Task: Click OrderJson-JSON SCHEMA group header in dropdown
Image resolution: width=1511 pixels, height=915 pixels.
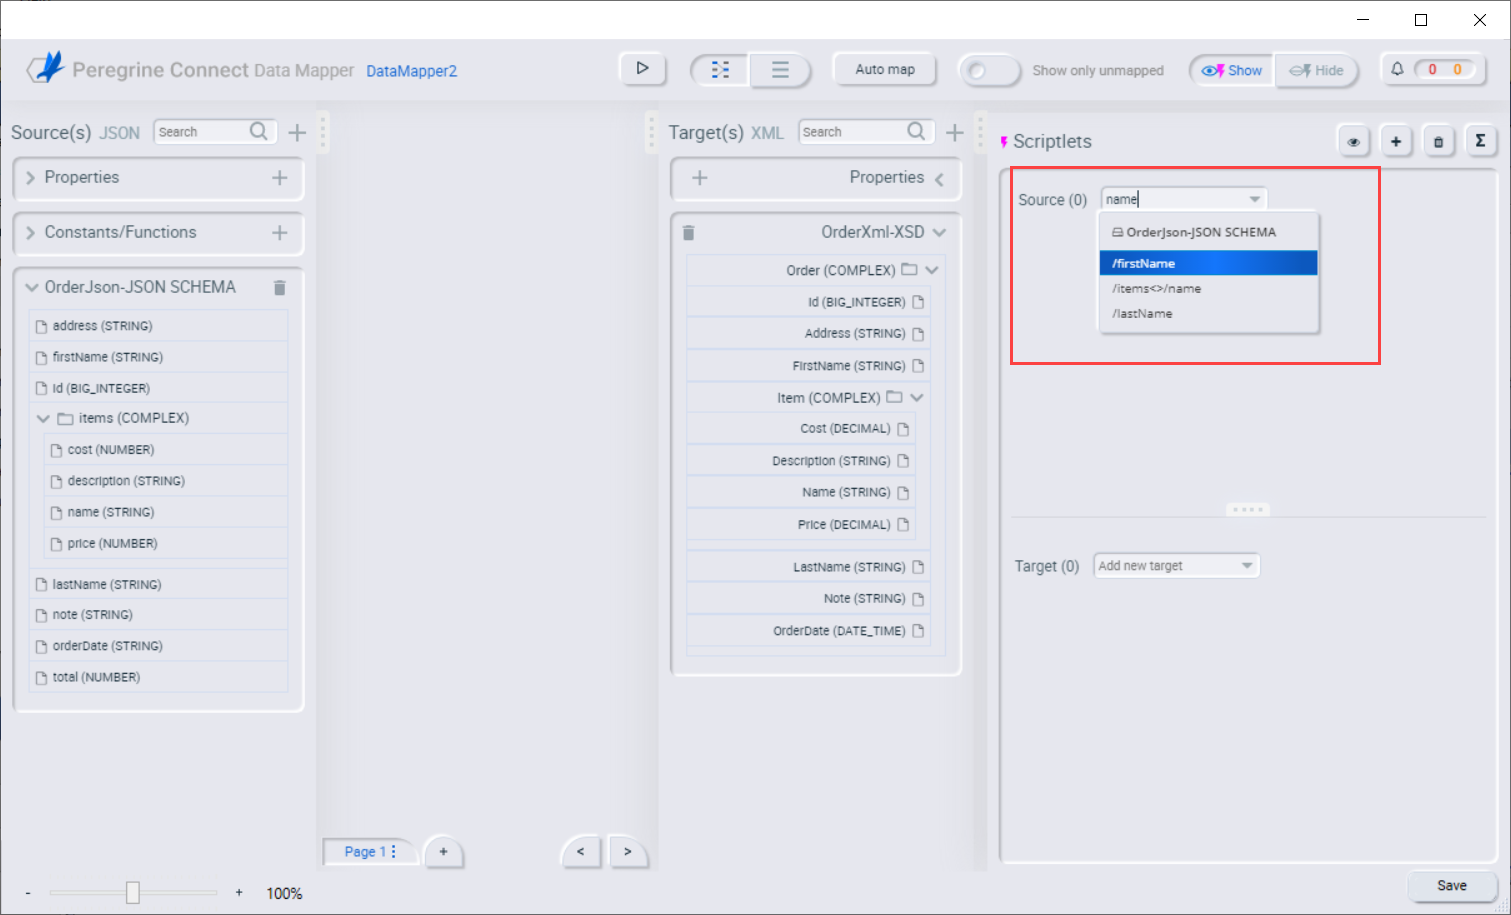Action: (x=1208, y=232)
